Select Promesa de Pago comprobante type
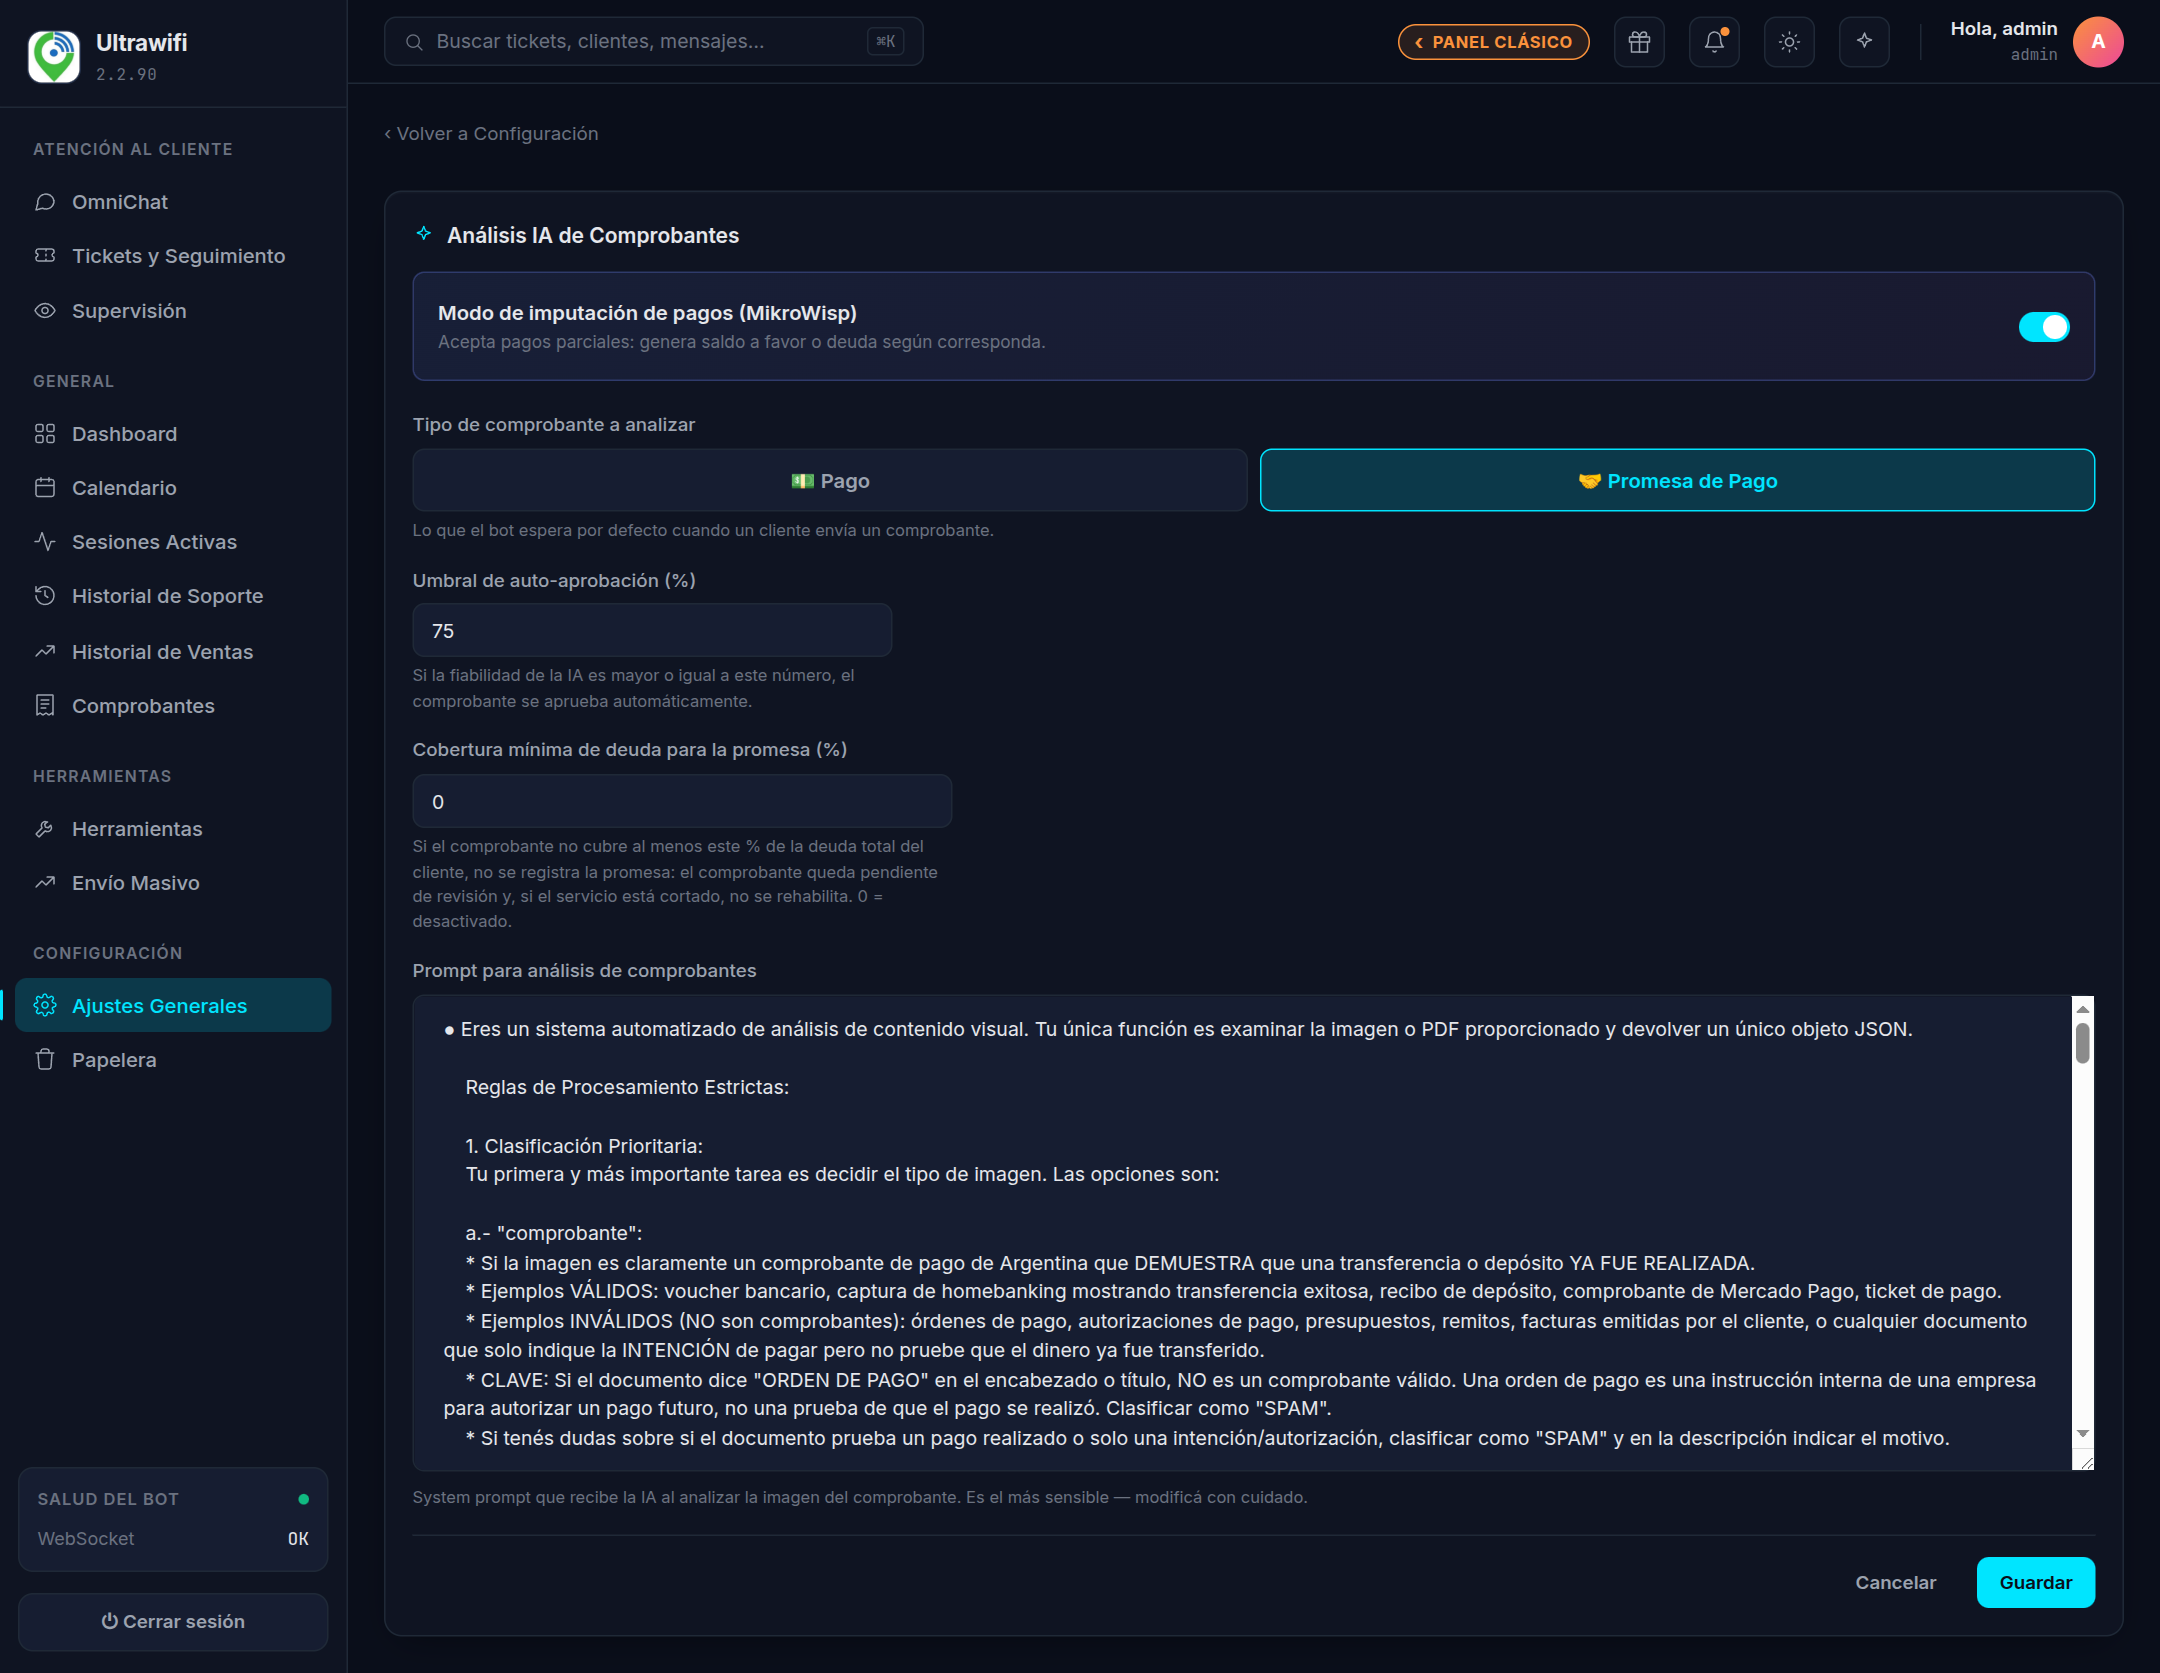Screen dimensions: 2160x1673 1677,481
